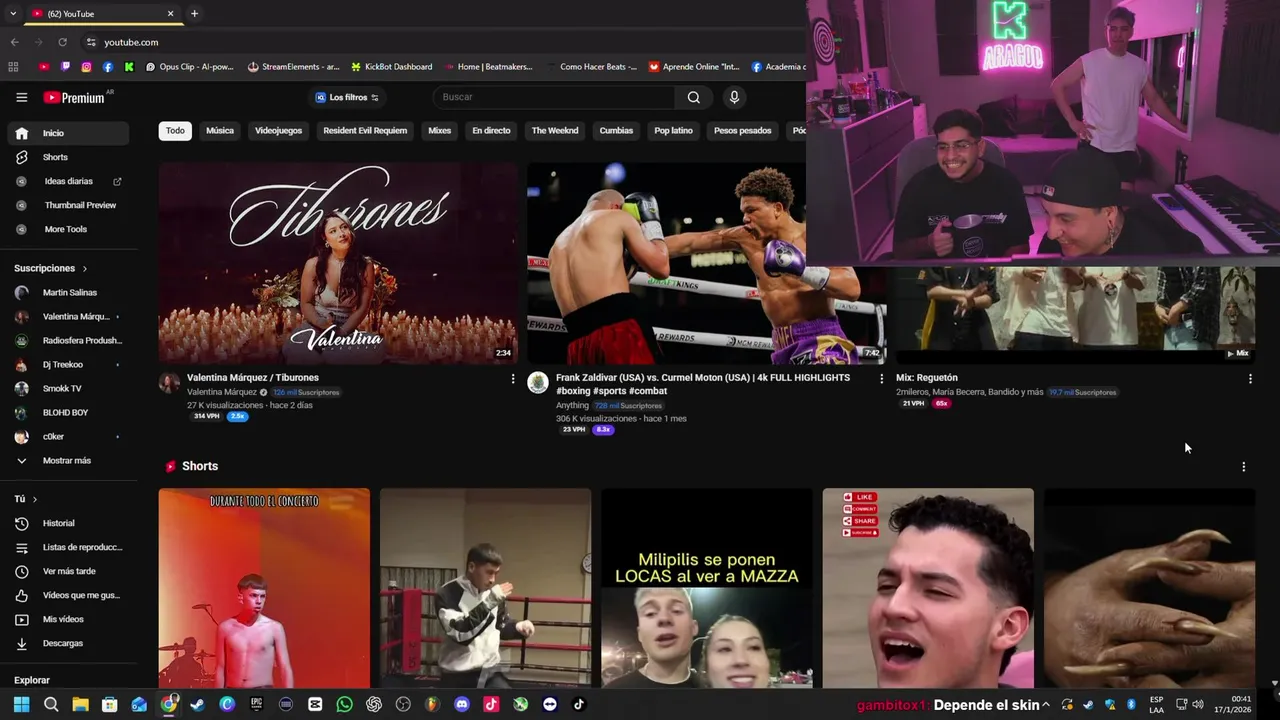This screenshot has height=720, width=1280.
Task: Open StreamElements bookmark
Action: pyautogui.click(x=294, y=67)
